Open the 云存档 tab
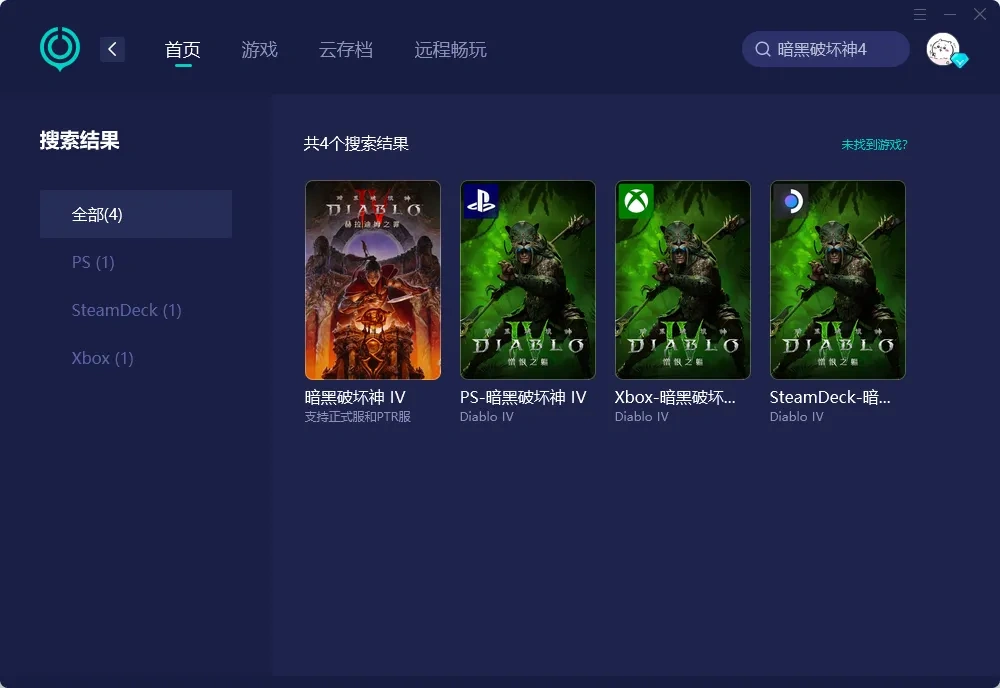Screen dimensions: 1000x688 (x=346, y=48)
